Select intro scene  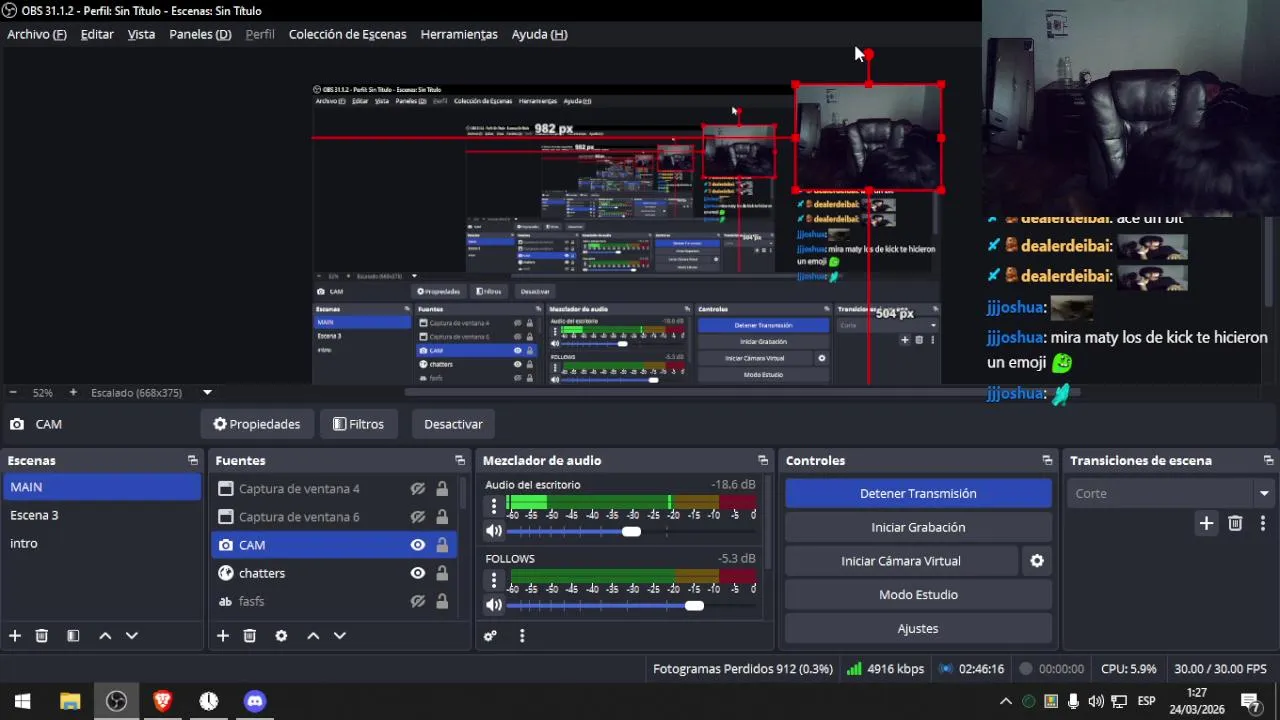coord(101,543)
